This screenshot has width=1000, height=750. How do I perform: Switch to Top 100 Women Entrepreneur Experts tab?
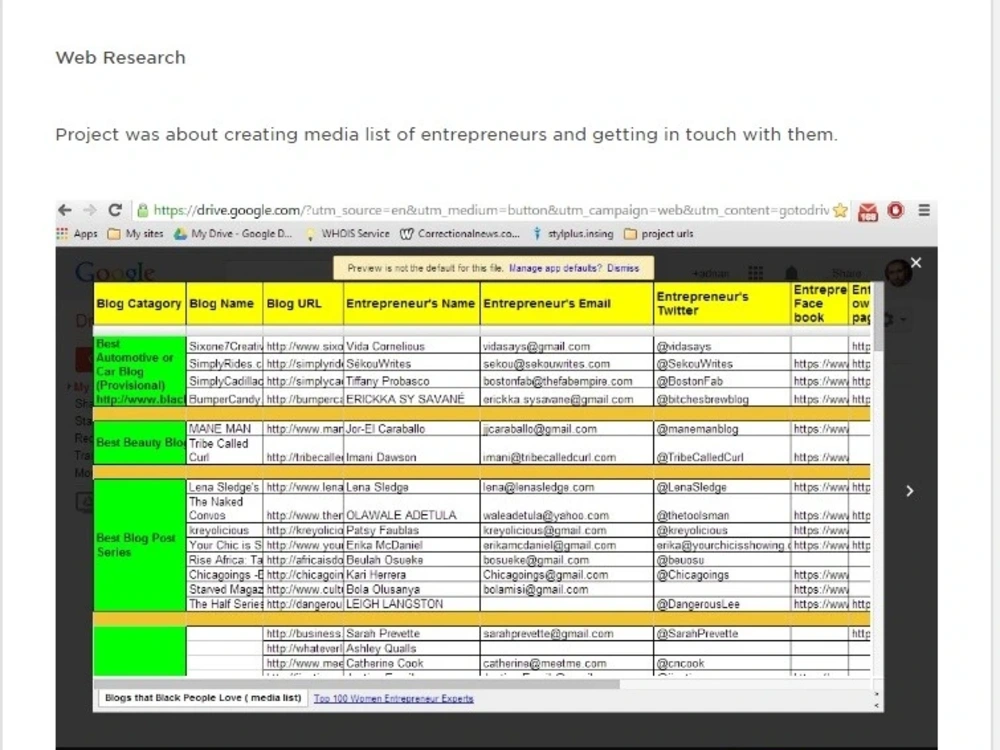click(x=393, y=698)
